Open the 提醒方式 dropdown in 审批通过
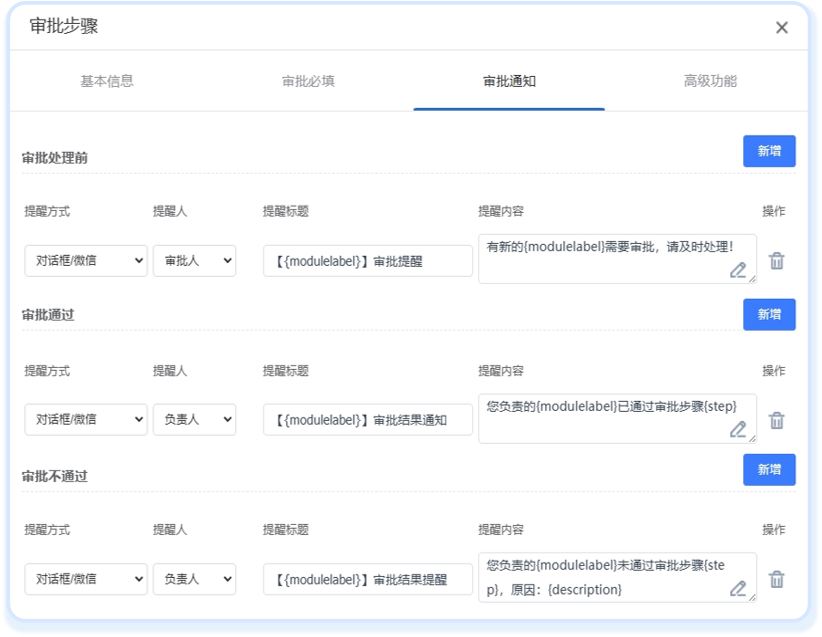 click(85, 418)
